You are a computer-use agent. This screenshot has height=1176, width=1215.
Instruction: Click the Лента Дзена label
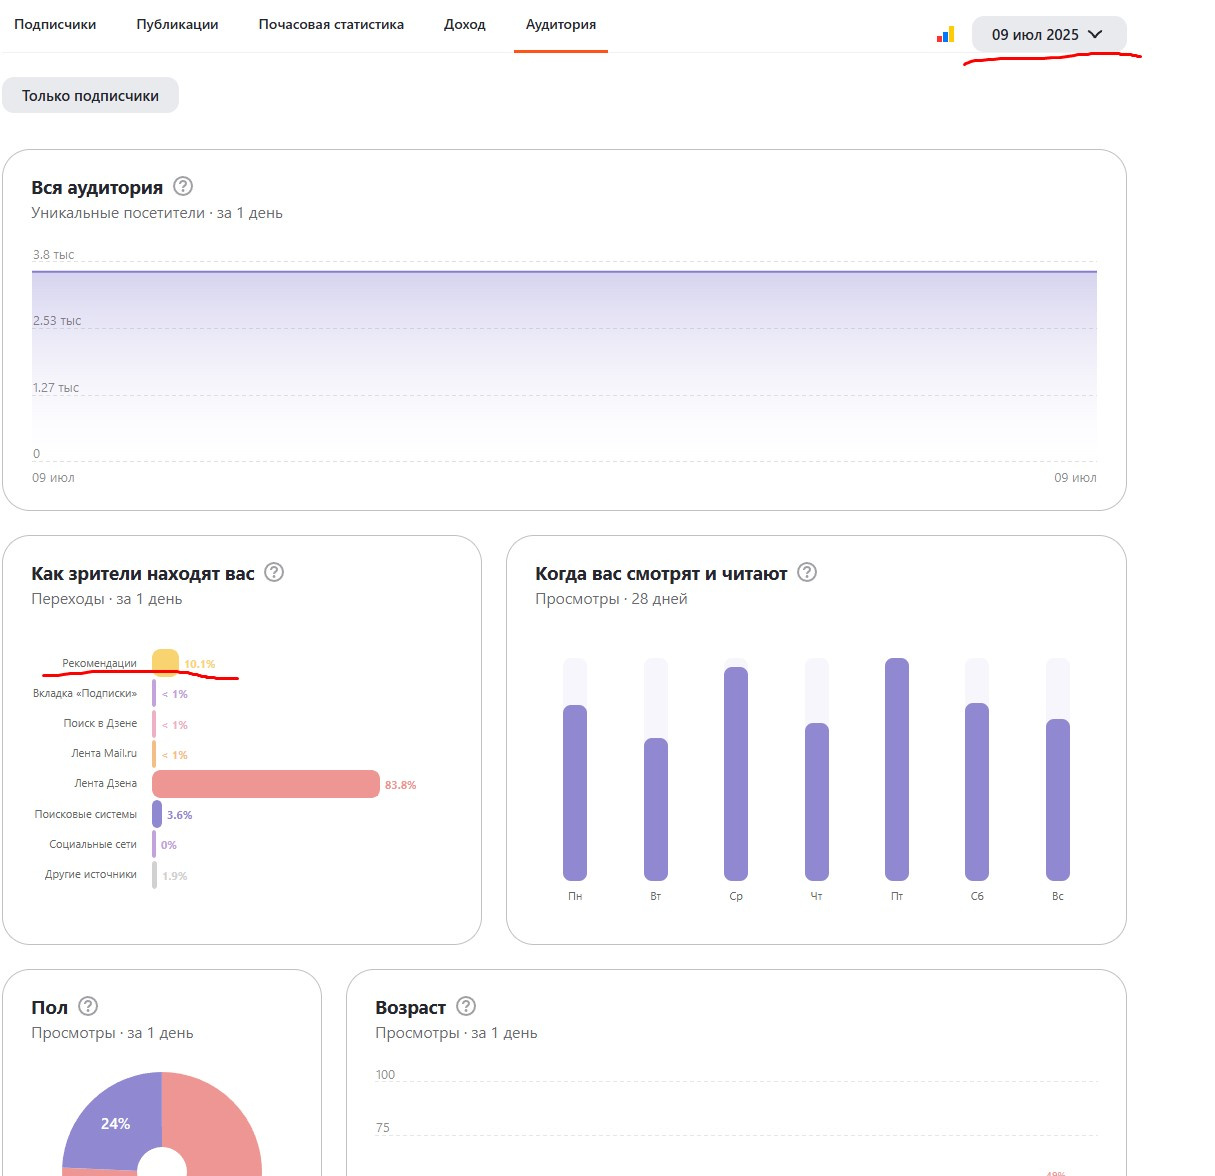pyautogui.click(x=105, y=783)
